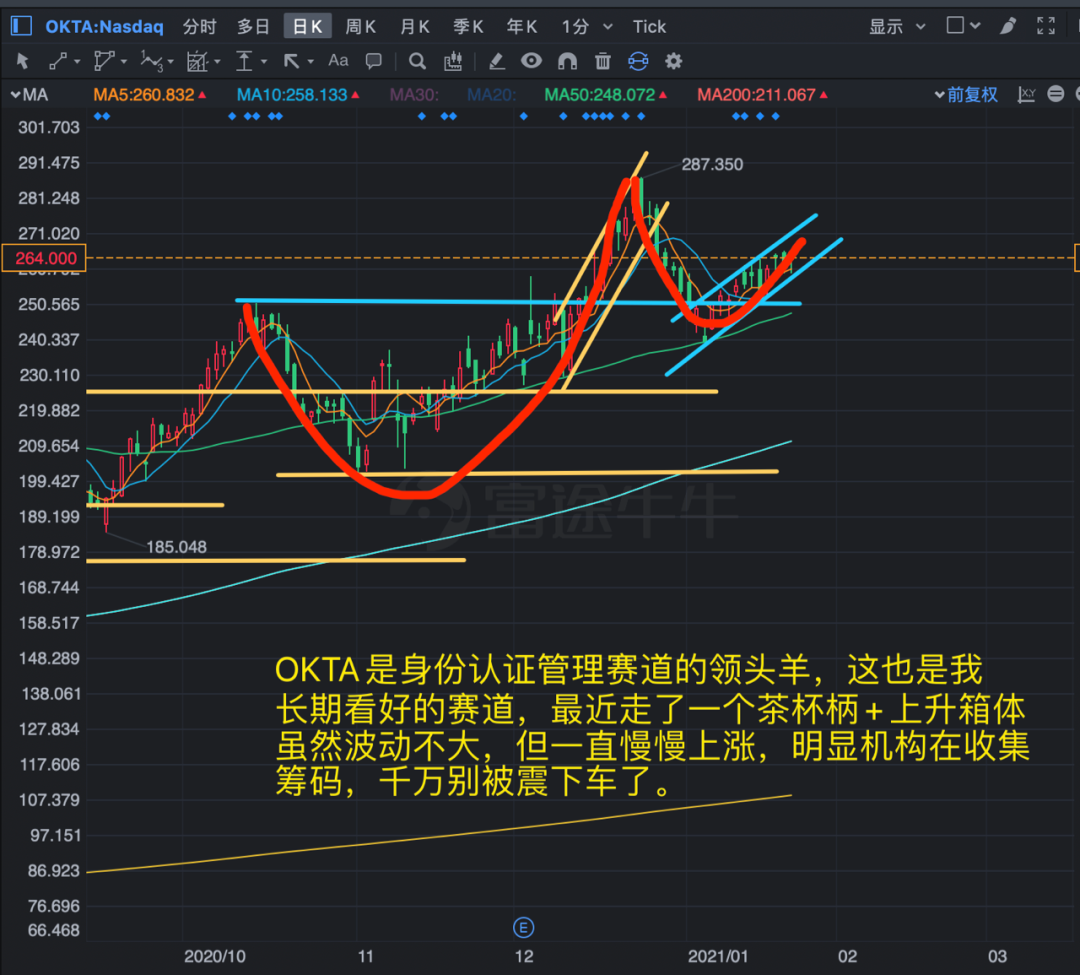The image size is (1080, 975).
Task: Click the blue sync drawings icon
Action: pyautogui.click(x=638, y=61)
